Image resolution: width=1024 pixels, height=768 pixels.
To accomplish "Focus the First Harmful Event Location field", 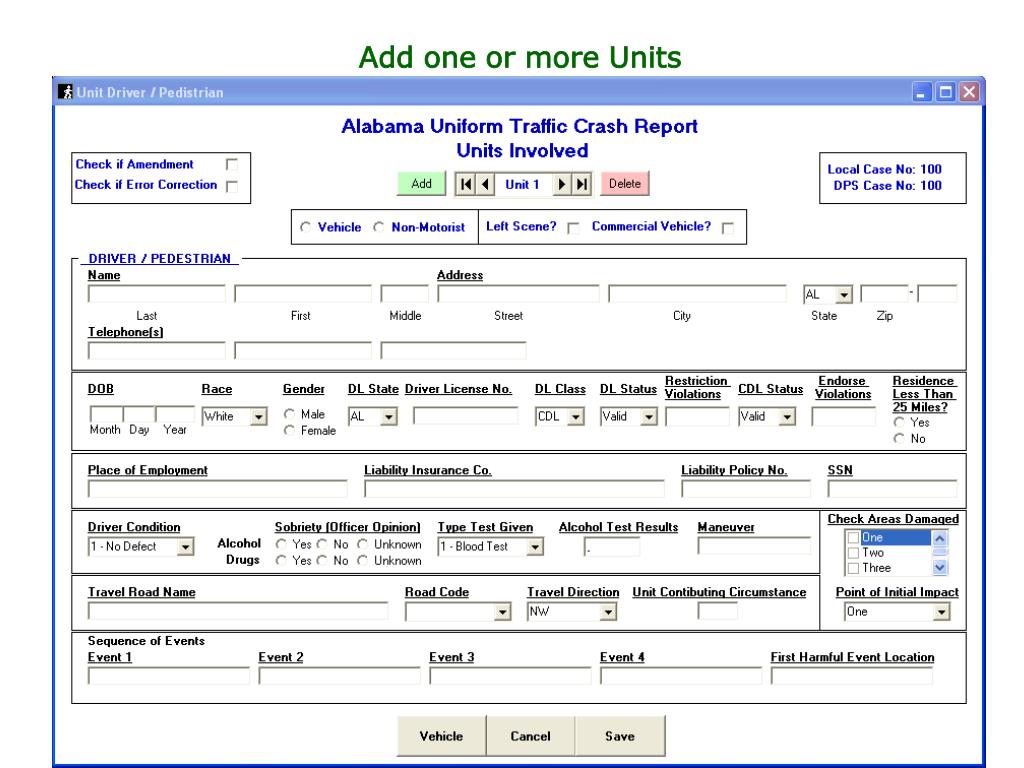I will 852,676.
